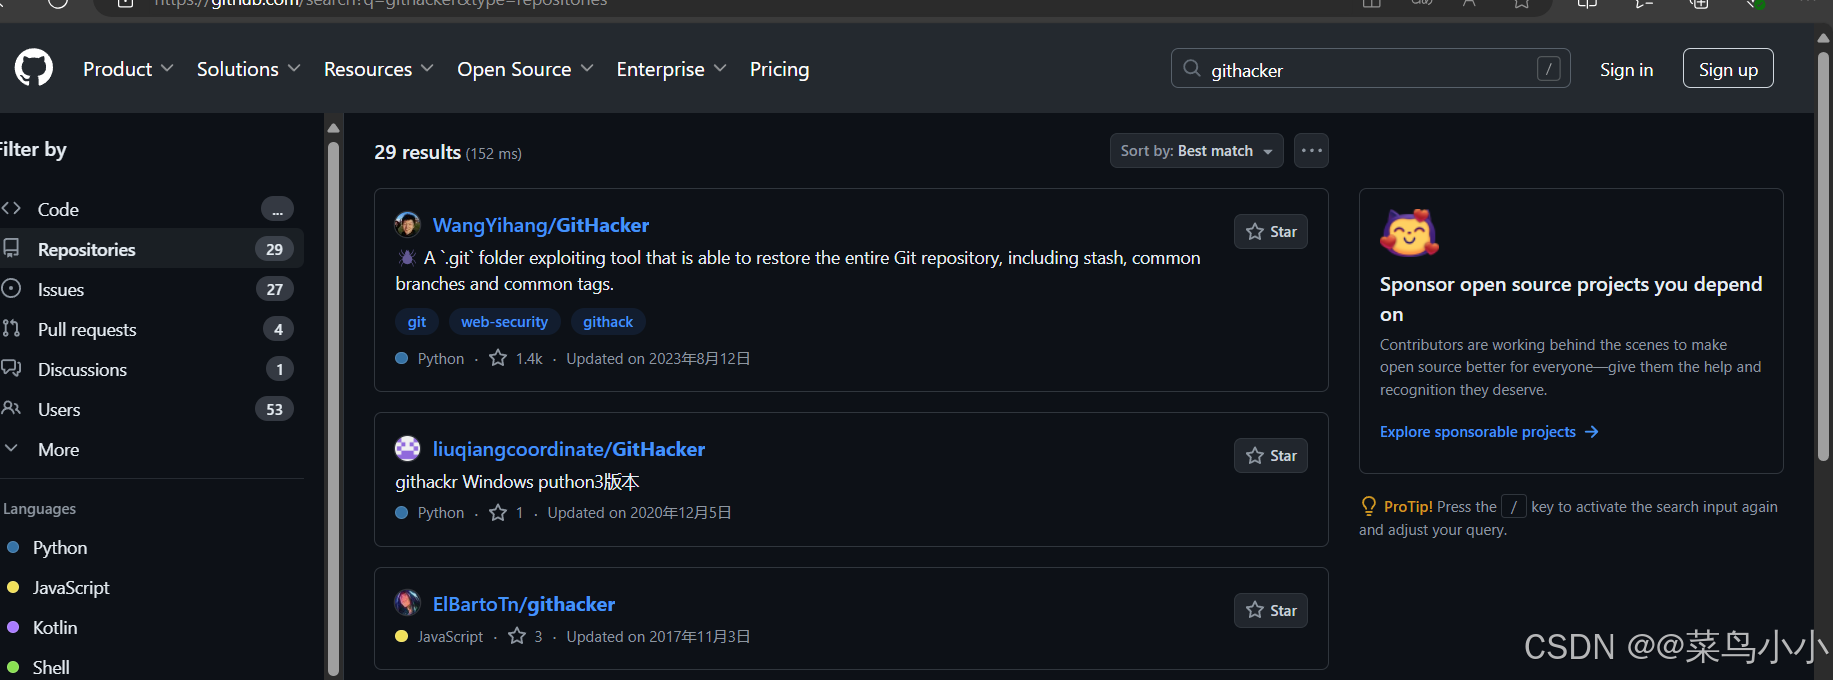
Task: Open the Sort by Best match dropdown
Action: (x=1196, y=151)
